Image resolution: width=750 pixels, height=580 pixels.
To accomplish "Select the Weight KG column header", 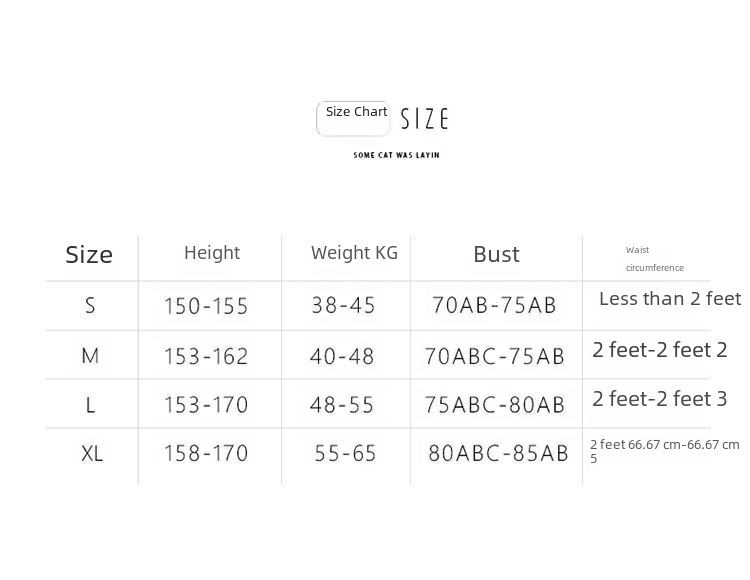I will (x=354, y=253).
